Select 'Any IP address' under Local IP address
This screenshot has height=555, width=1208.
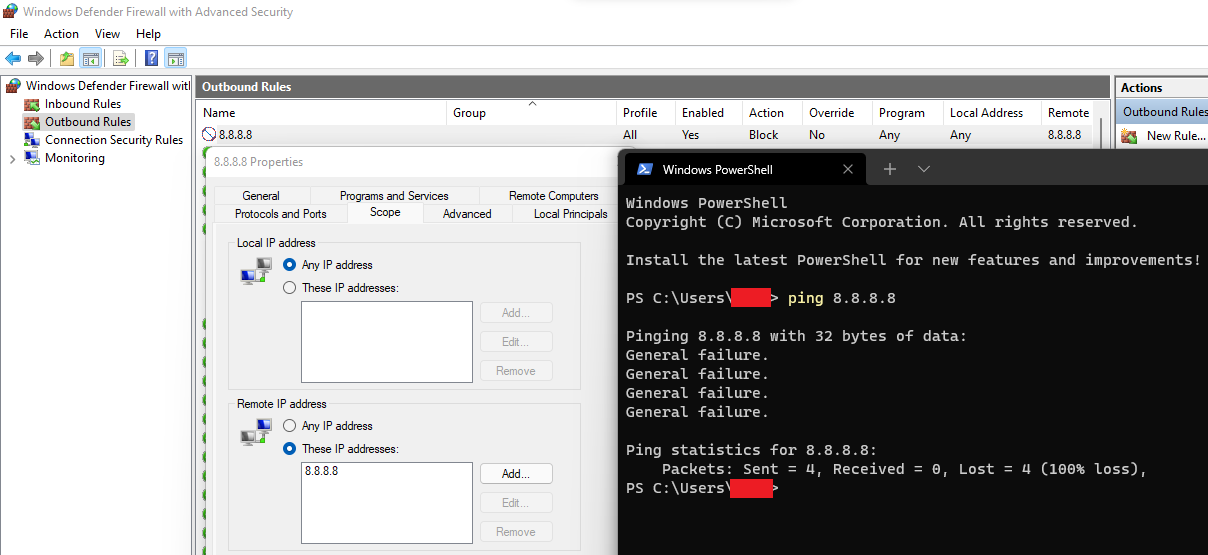(x=290, y=265)
